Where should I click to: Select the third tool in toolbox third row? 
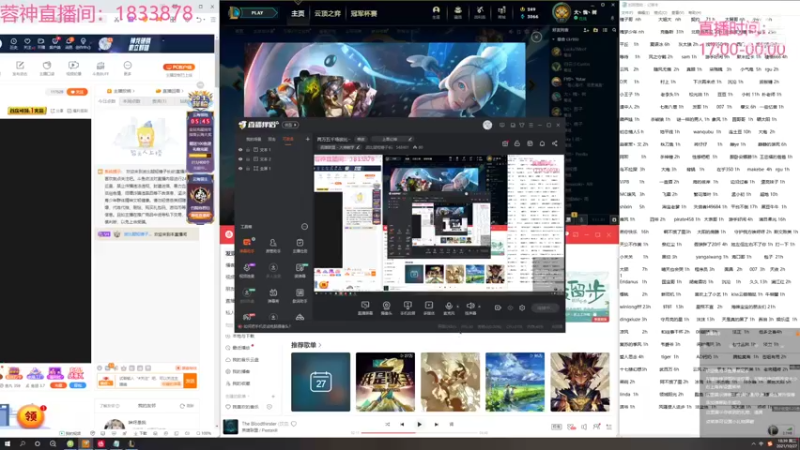click(299, 295)
